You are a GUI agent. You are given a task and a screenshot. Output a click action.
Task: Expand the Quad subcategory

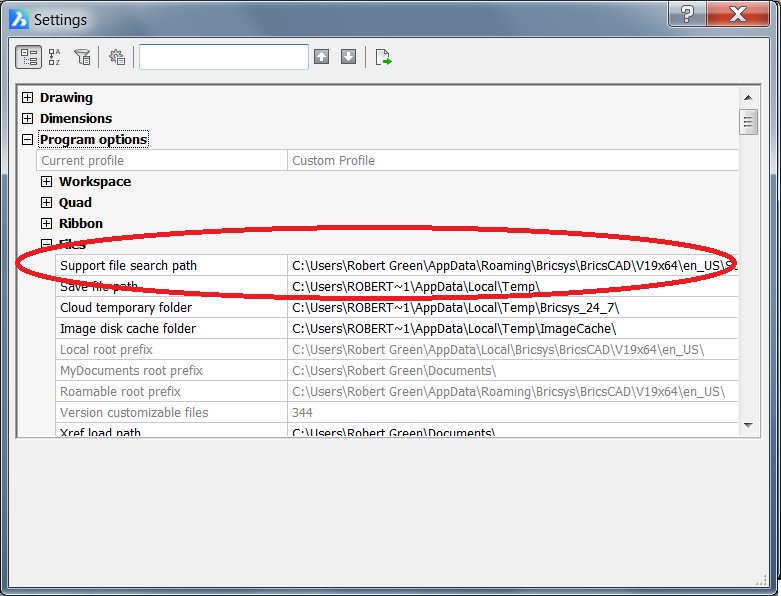click(46, 202)
